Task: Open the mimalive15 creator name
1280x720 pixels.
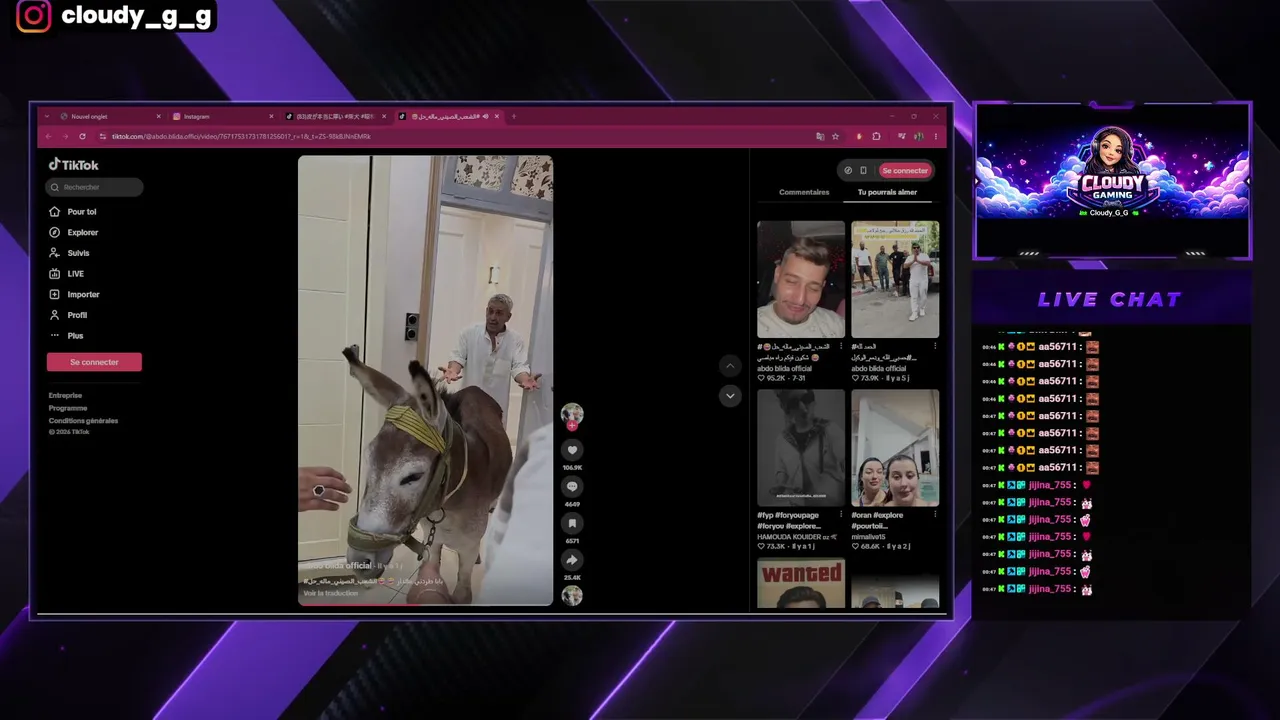Action: [868, 537]
